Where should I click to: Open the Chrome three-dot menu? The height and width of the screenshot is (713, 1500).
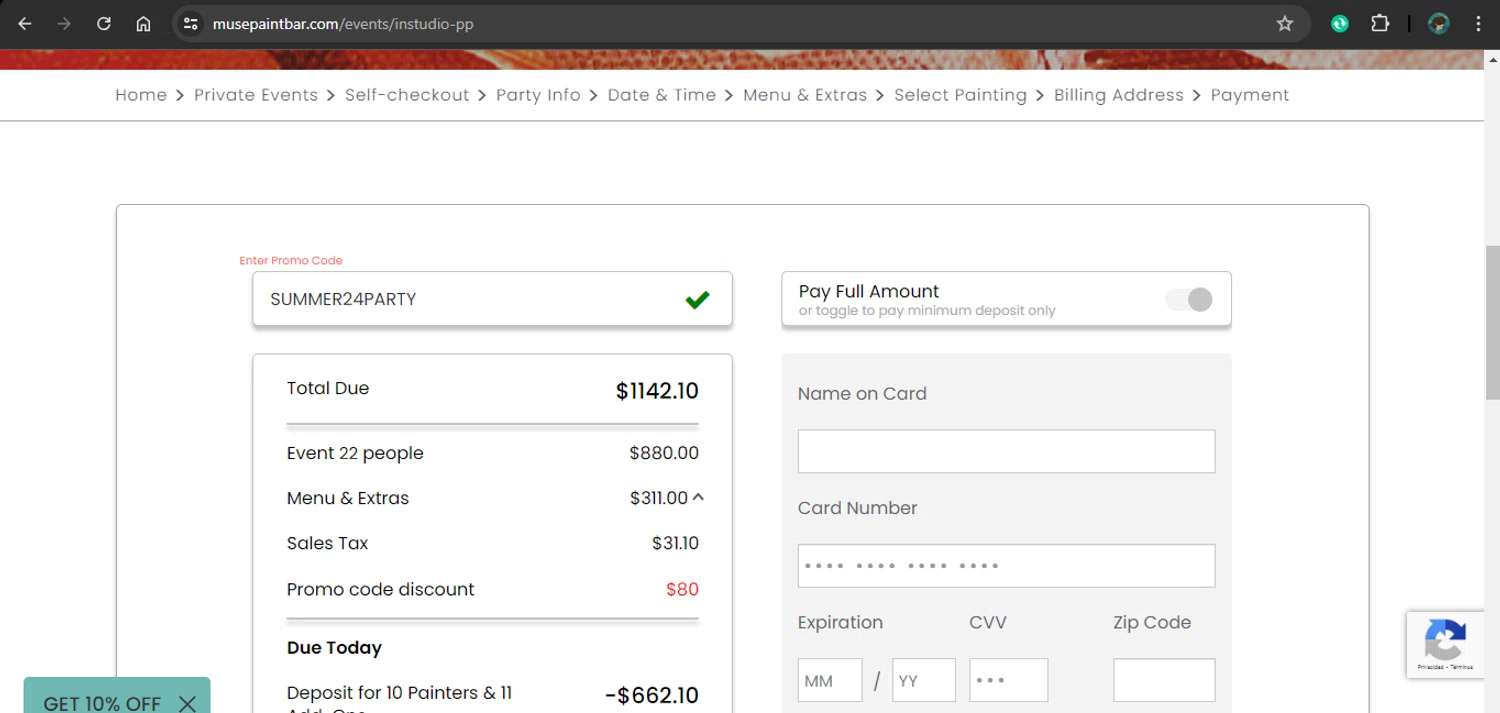[x=1478, y=24]
